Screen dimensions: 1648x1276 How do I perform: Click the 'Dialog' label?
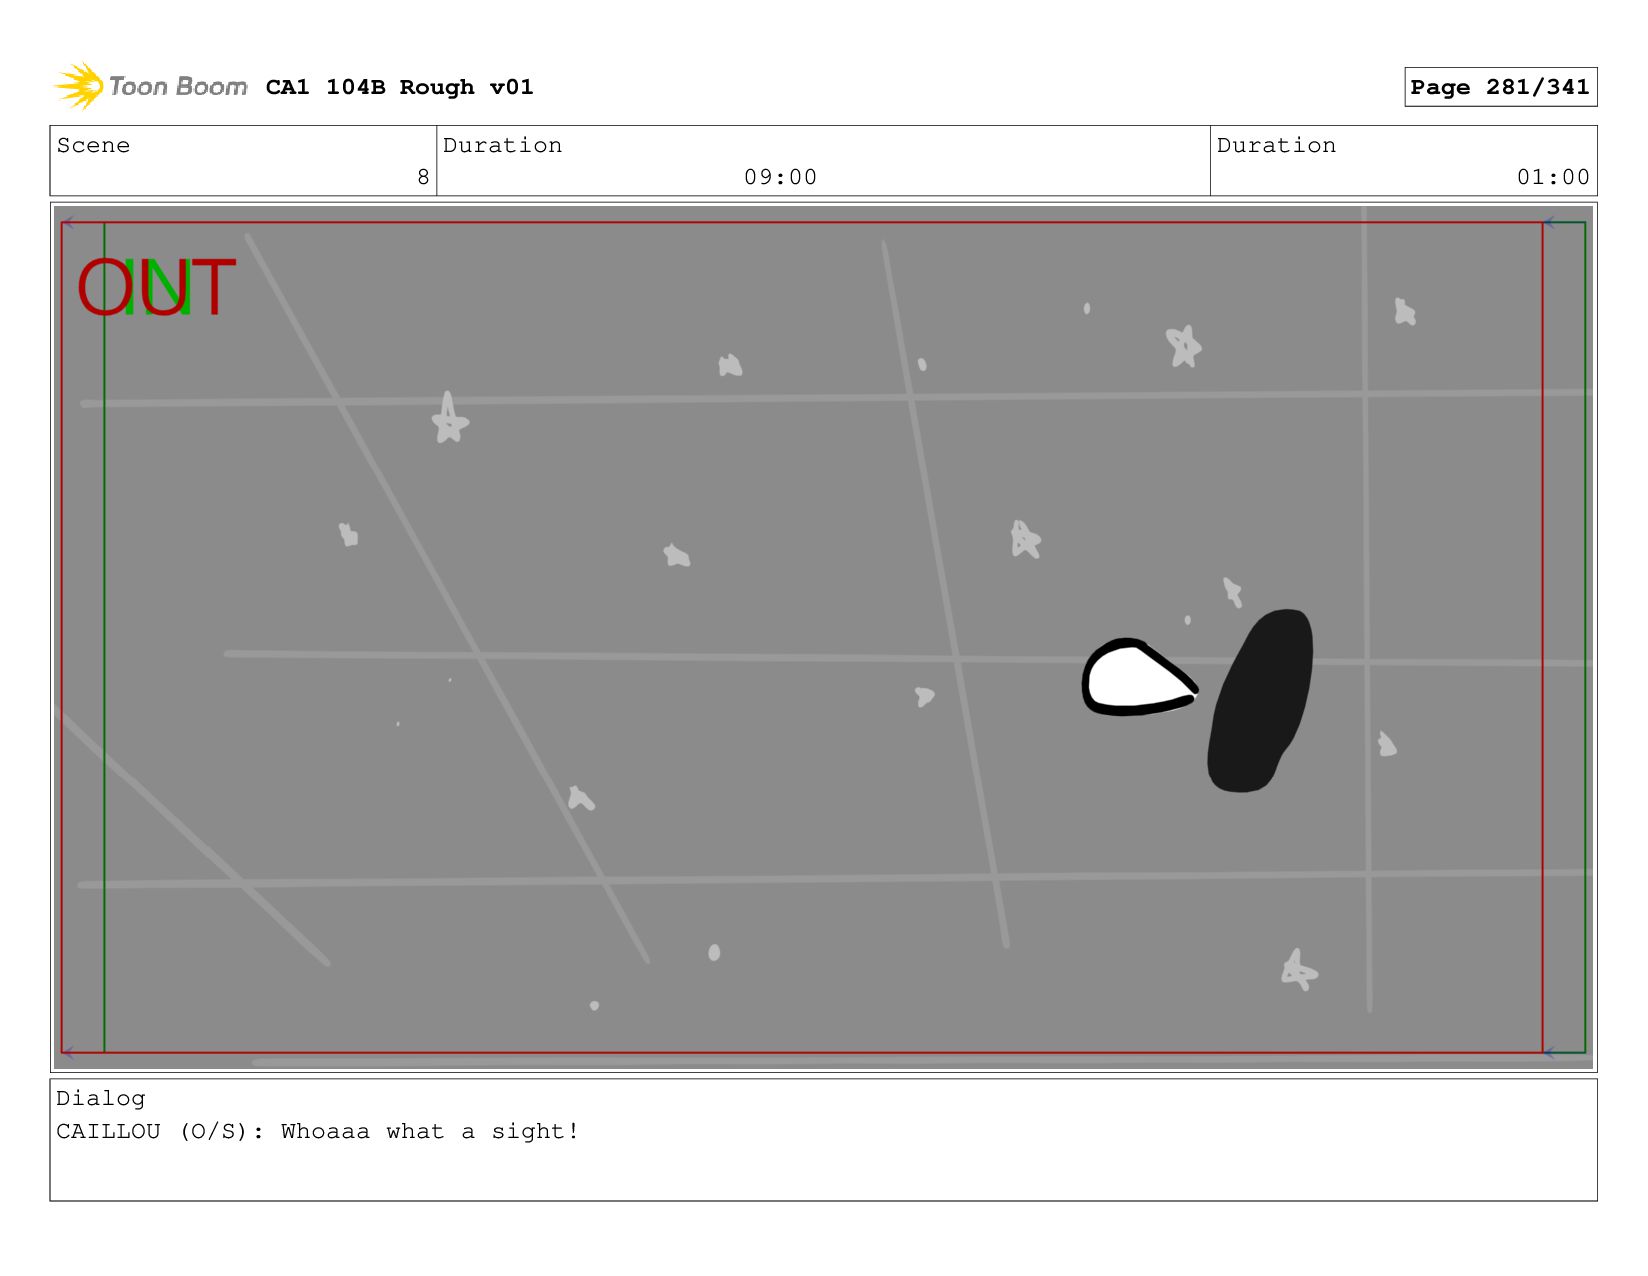(101, 1098)
